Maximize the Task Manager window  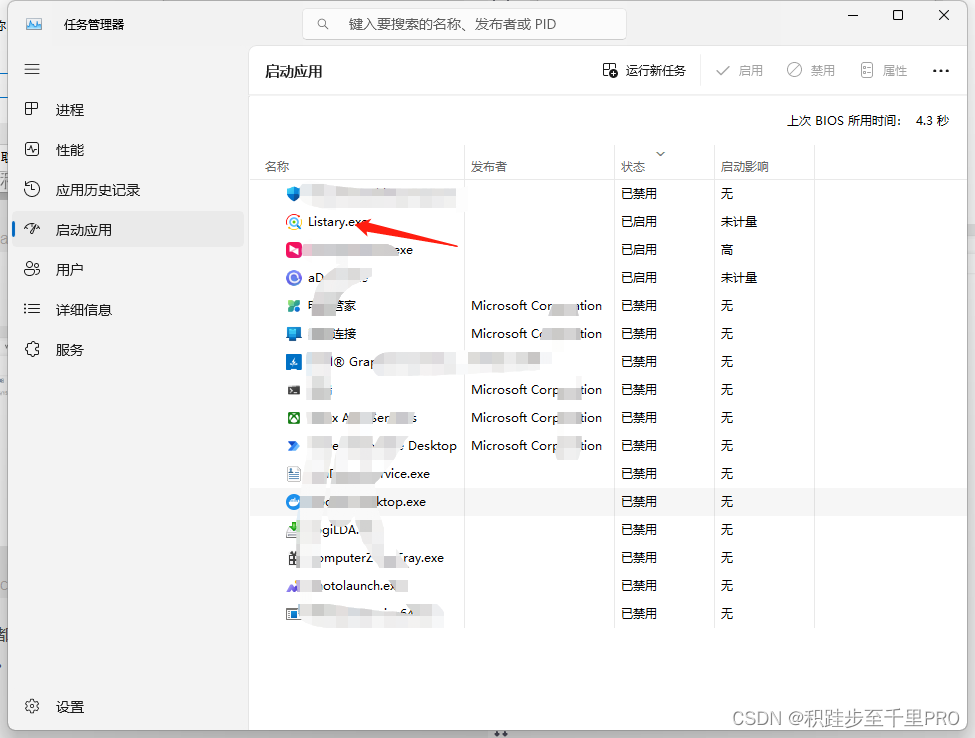coord(898,16)
